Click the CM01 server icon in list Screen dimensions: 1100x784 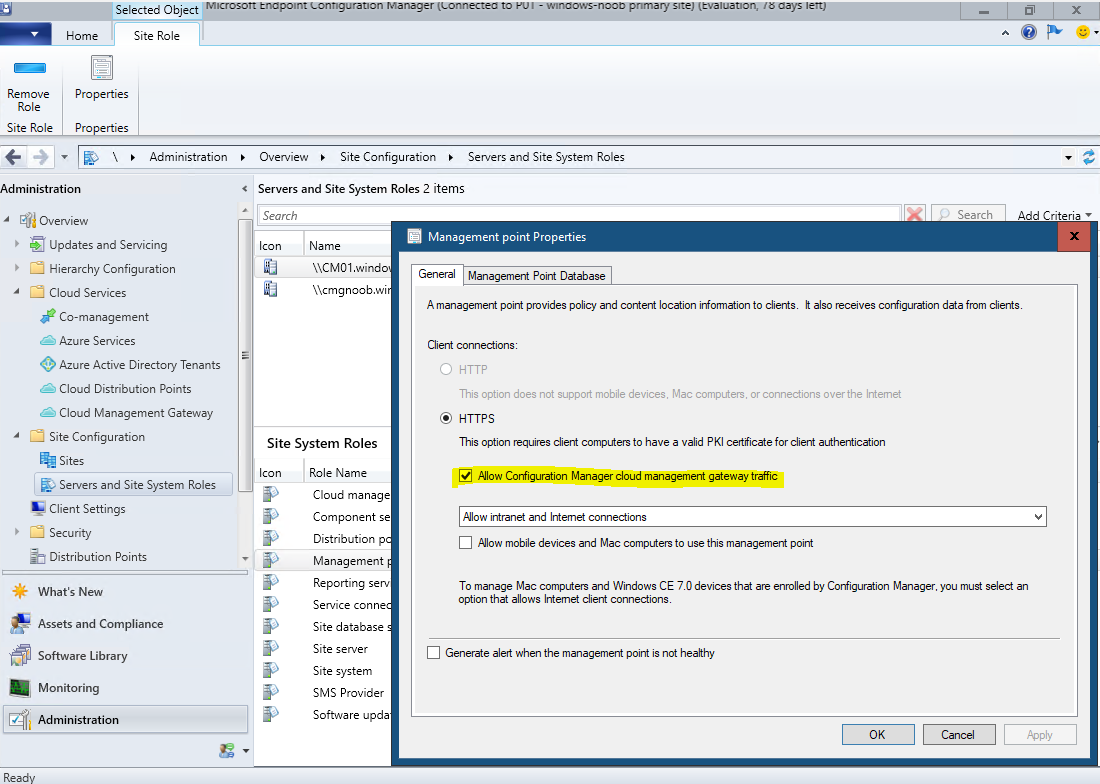pos(271,267)
